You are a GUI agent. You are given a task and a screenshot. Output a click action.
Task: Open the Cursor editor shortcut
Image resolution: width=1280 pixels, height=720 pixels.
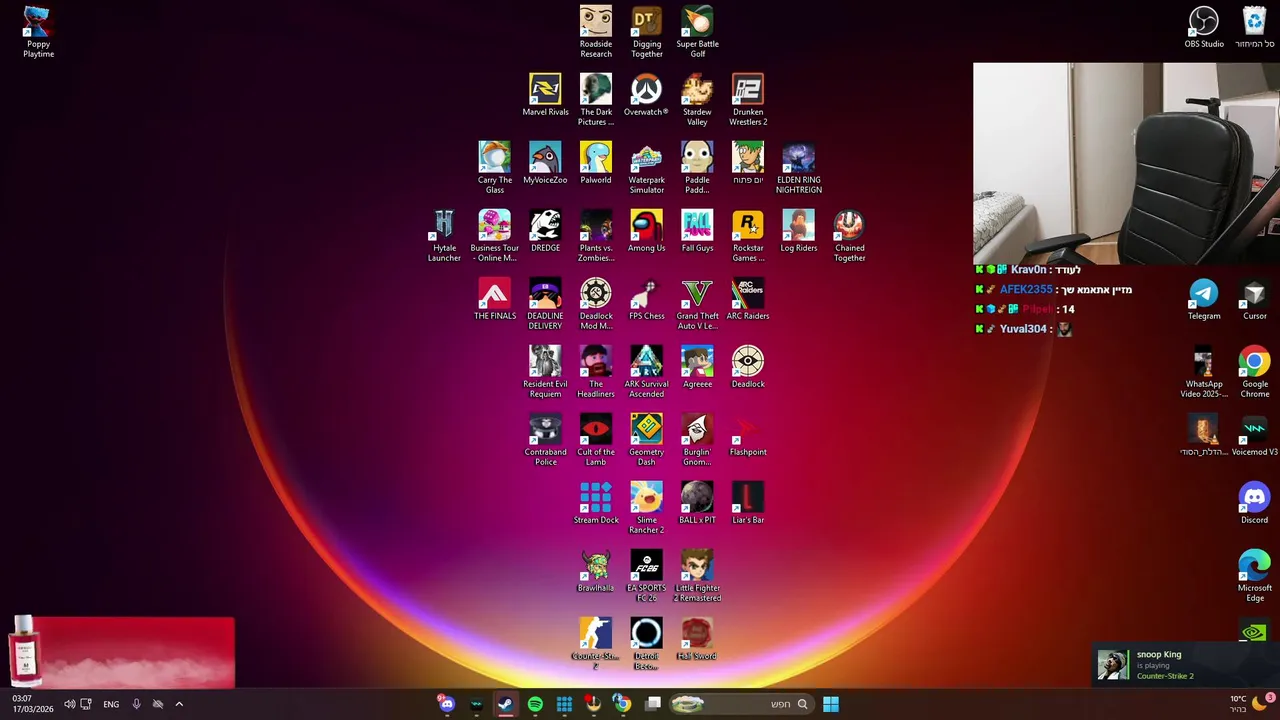click(x=1254, y=299)
